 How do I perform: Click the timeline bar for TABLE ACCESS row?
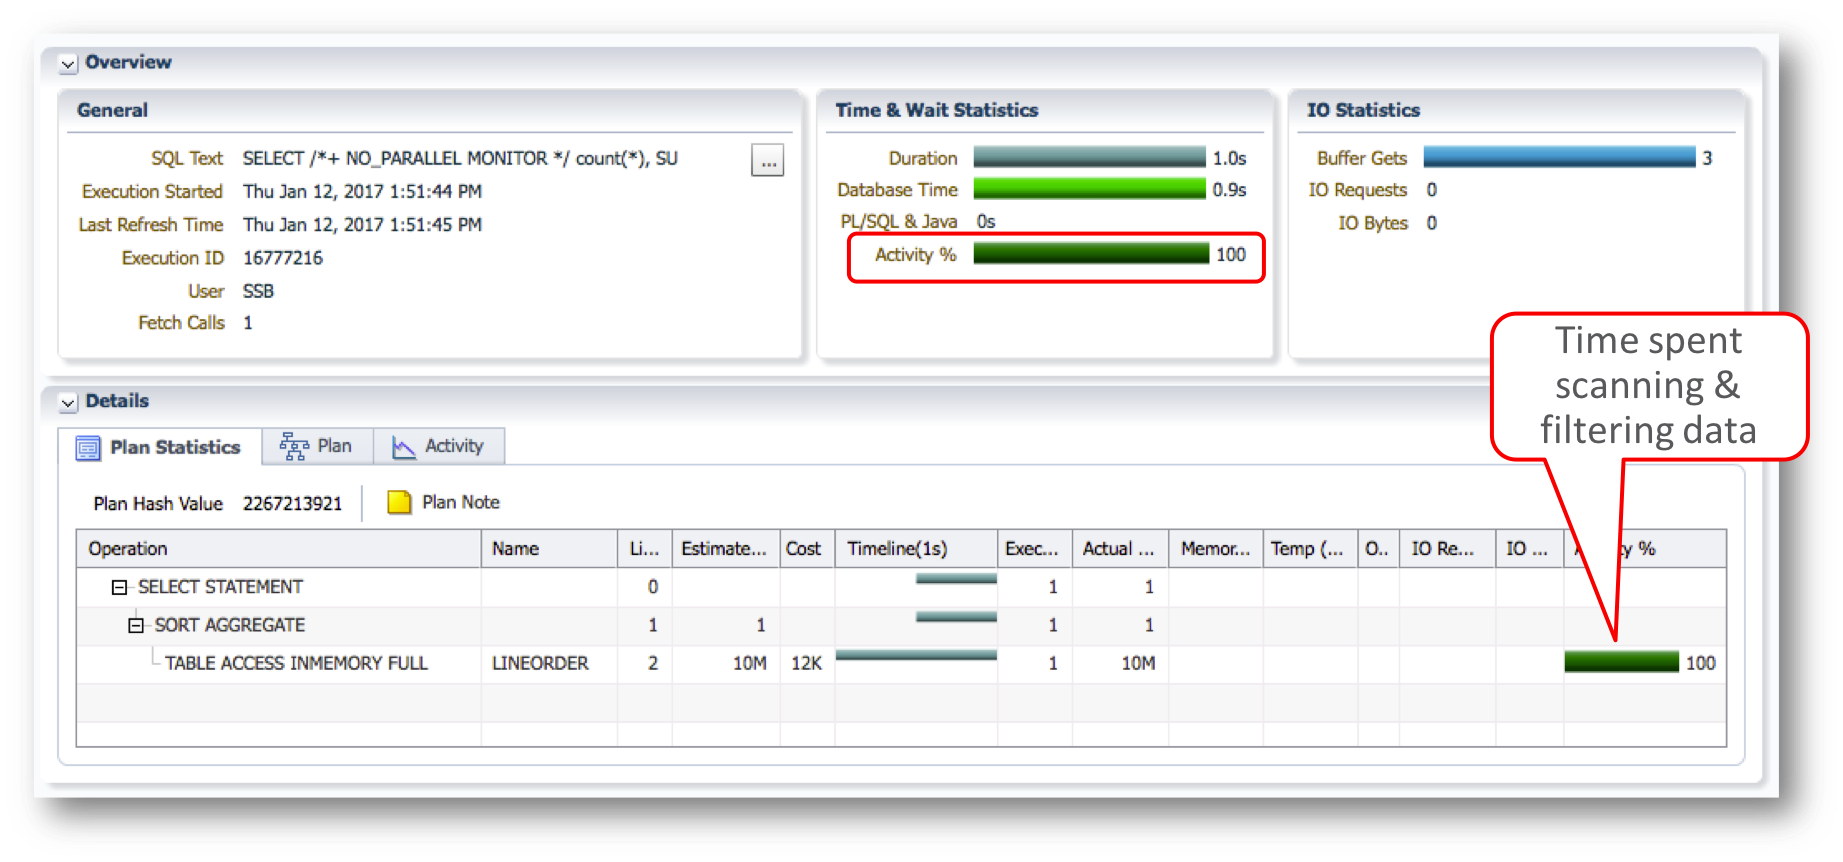(916, 656)
